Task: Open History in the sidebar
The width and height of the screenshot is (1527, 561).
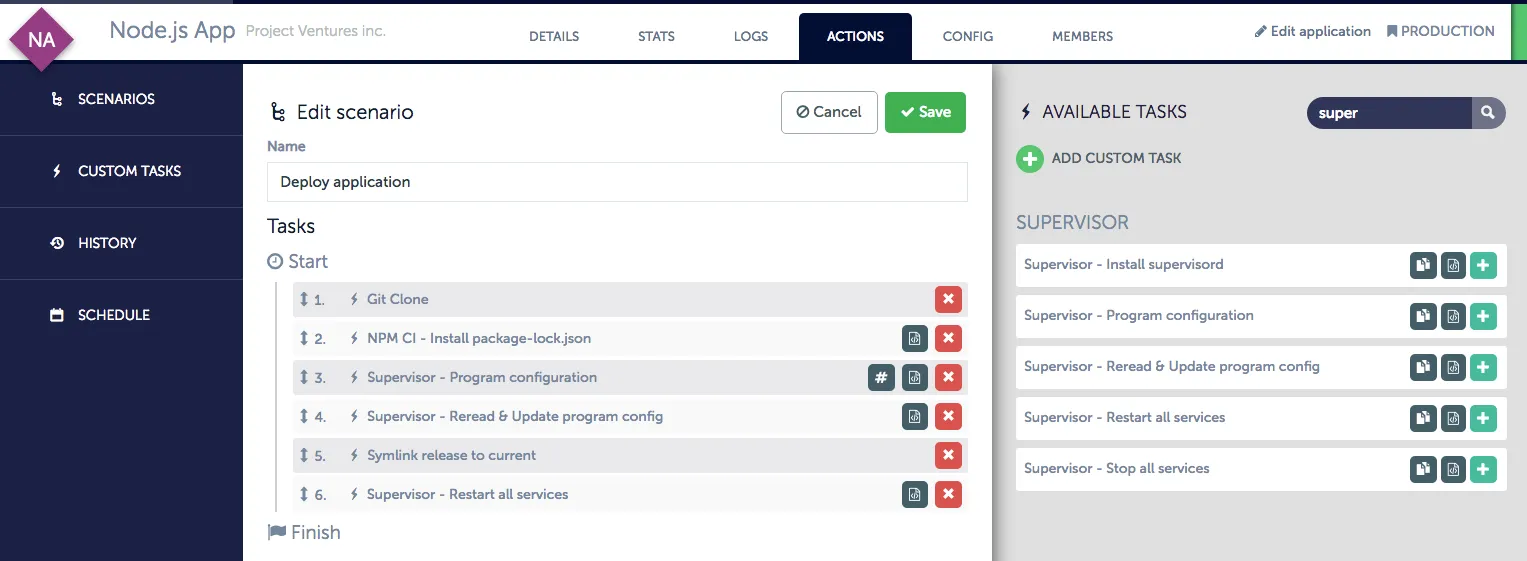Action: coord(107,243)
